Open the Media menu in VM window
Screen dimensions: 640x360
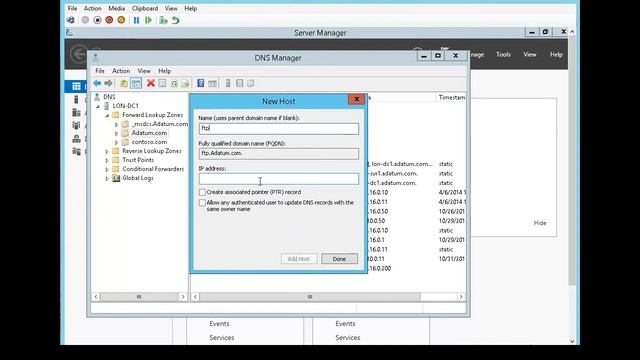[x=116, y=8]
